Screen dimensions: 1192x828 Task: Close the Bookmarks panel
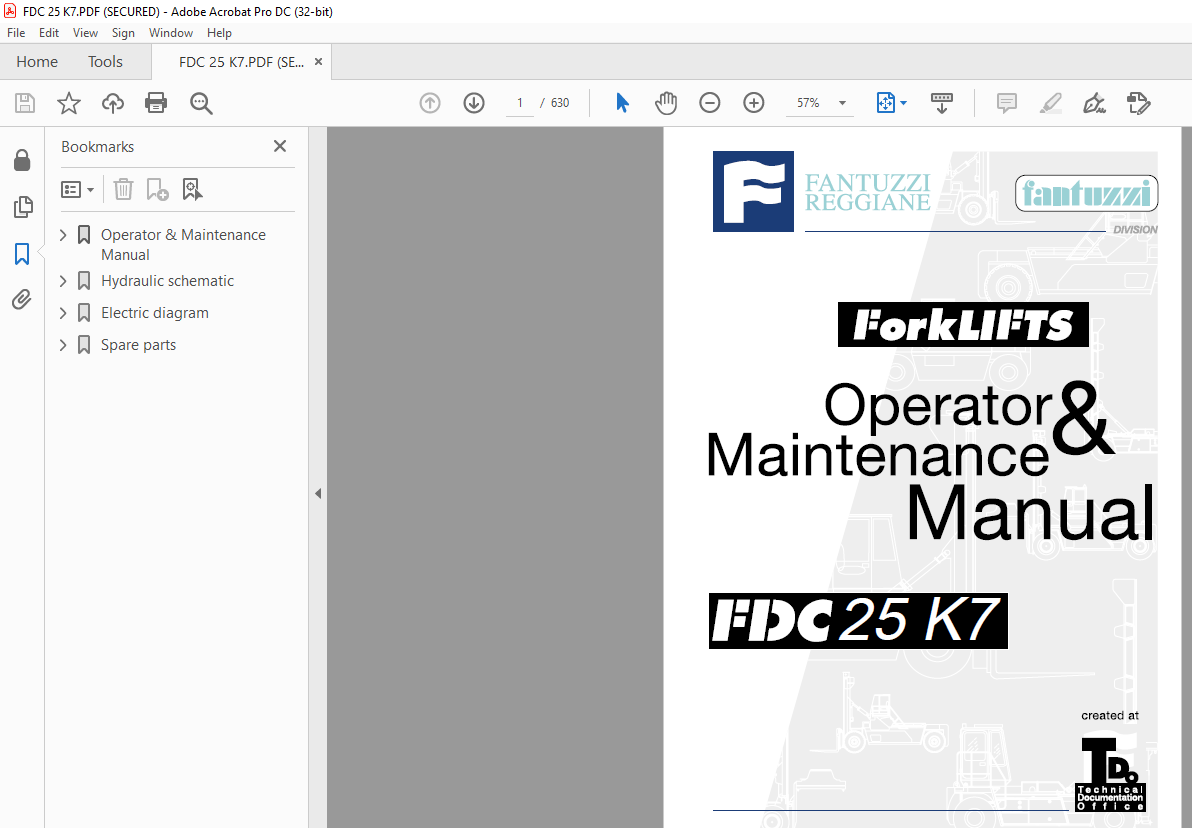click(280, 146)
